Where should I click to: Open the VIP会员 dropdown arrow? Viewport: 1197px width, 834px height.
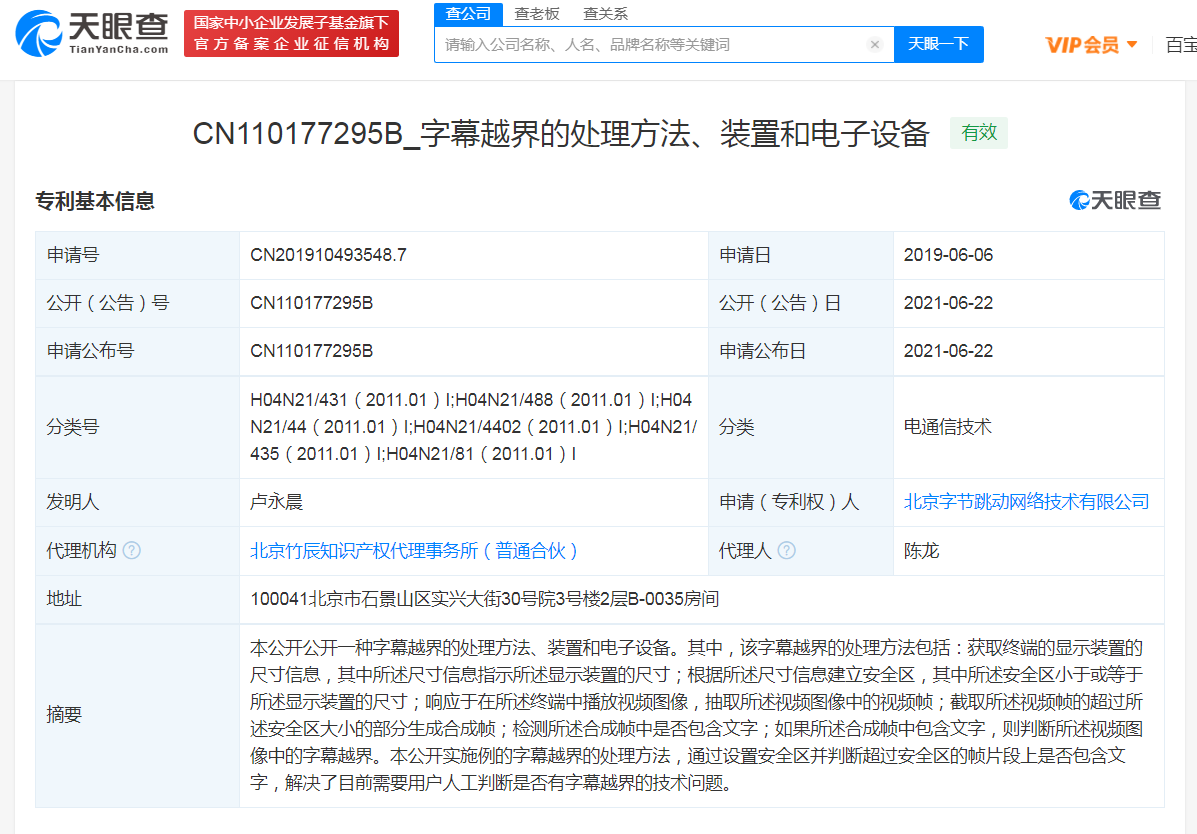click(1133, 44)
